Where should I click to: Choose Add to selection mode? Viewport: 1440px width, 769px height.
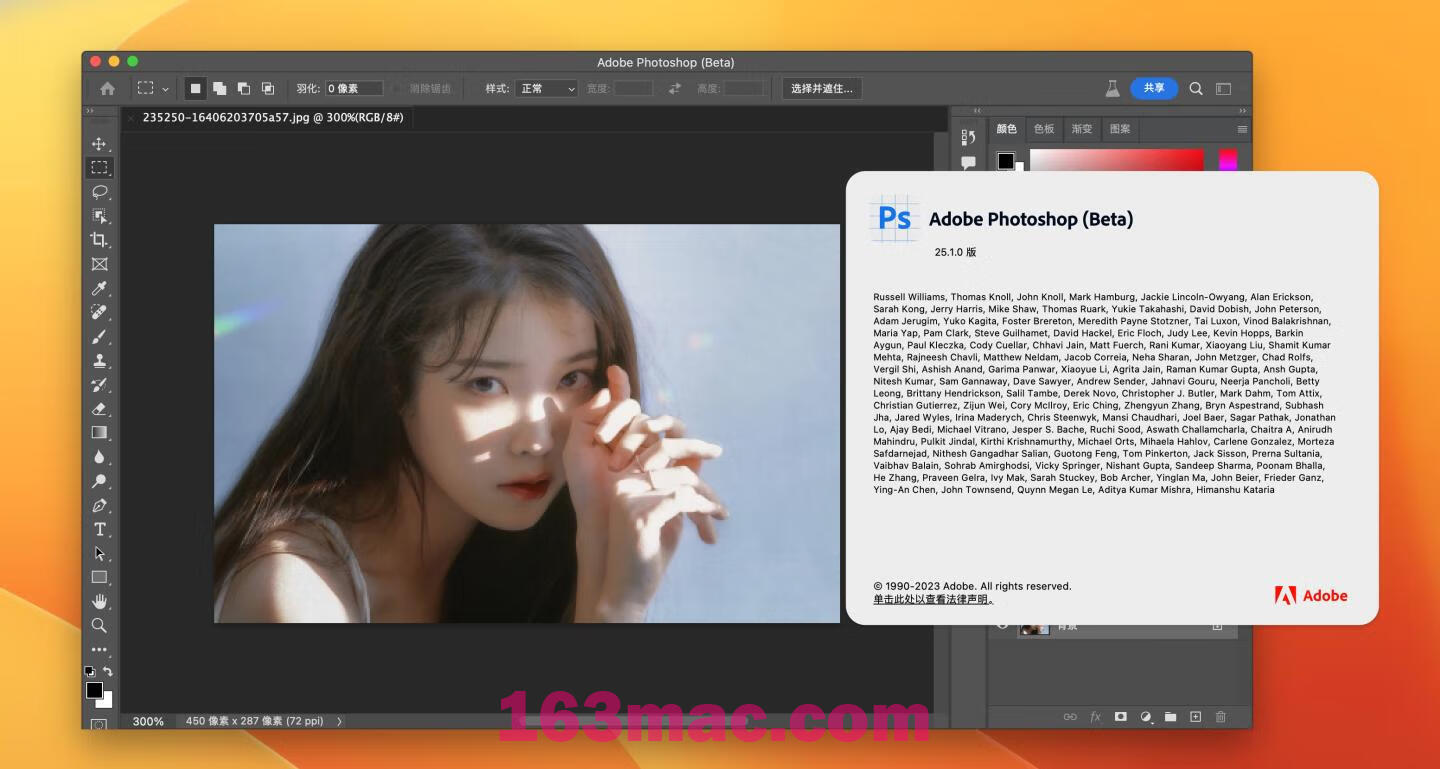(x=219, y=88)
